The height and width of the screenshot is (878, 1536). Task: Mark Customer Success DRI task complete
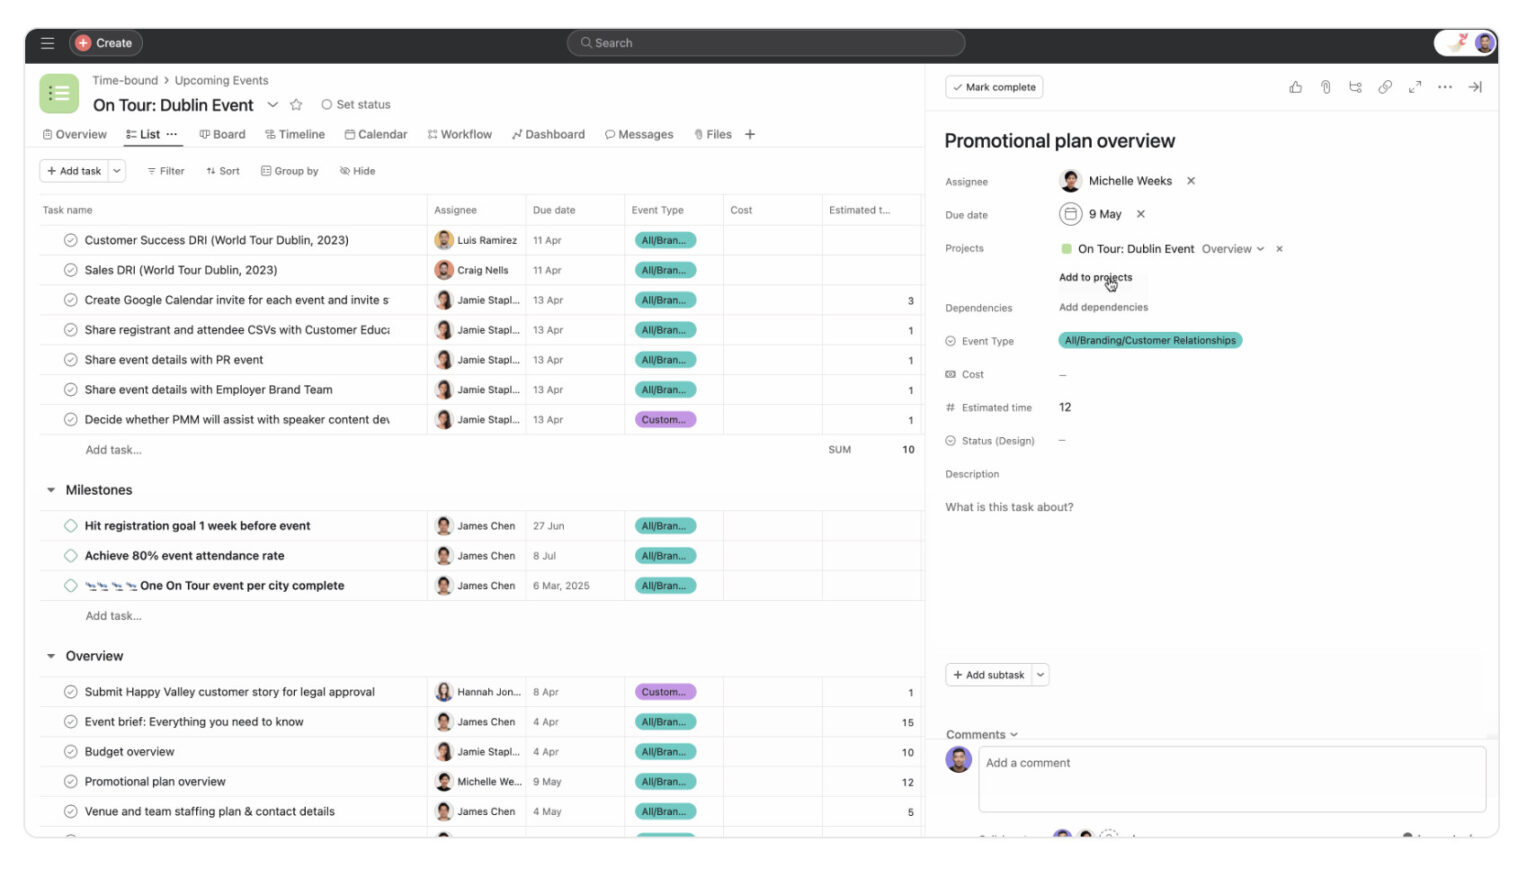click(70, 240)
